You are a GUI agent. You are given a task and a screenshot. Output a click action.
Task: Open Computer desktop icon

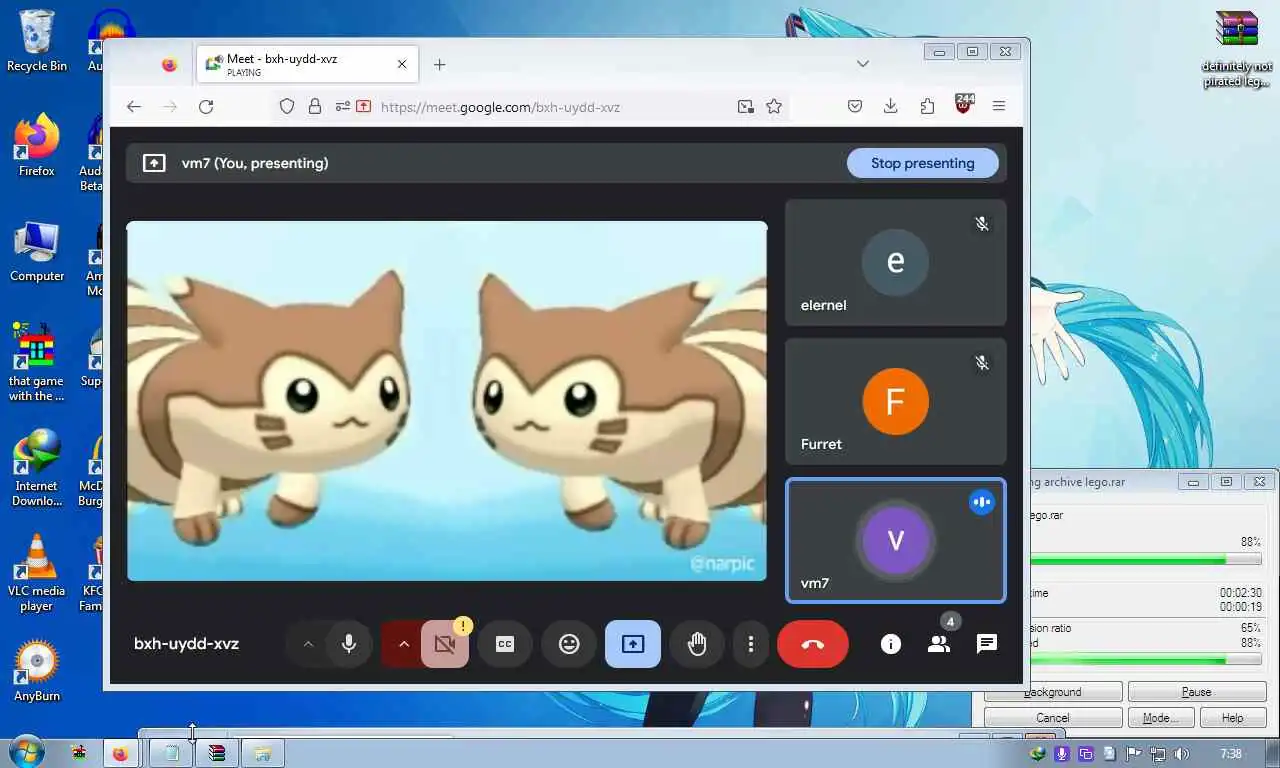tap(37, 251)
